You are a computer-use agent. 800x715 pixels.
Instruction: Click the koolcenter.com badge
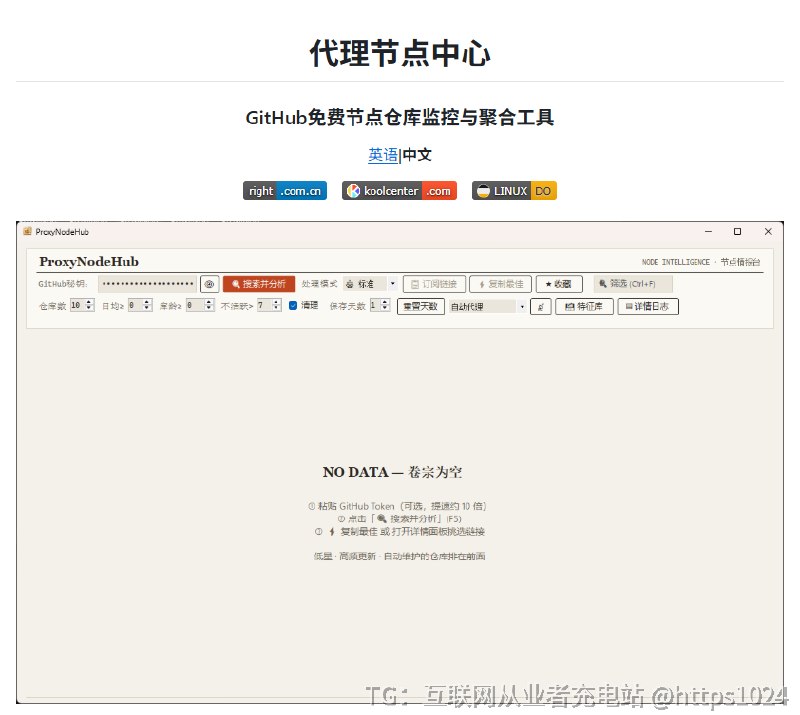tap(399, 191)
